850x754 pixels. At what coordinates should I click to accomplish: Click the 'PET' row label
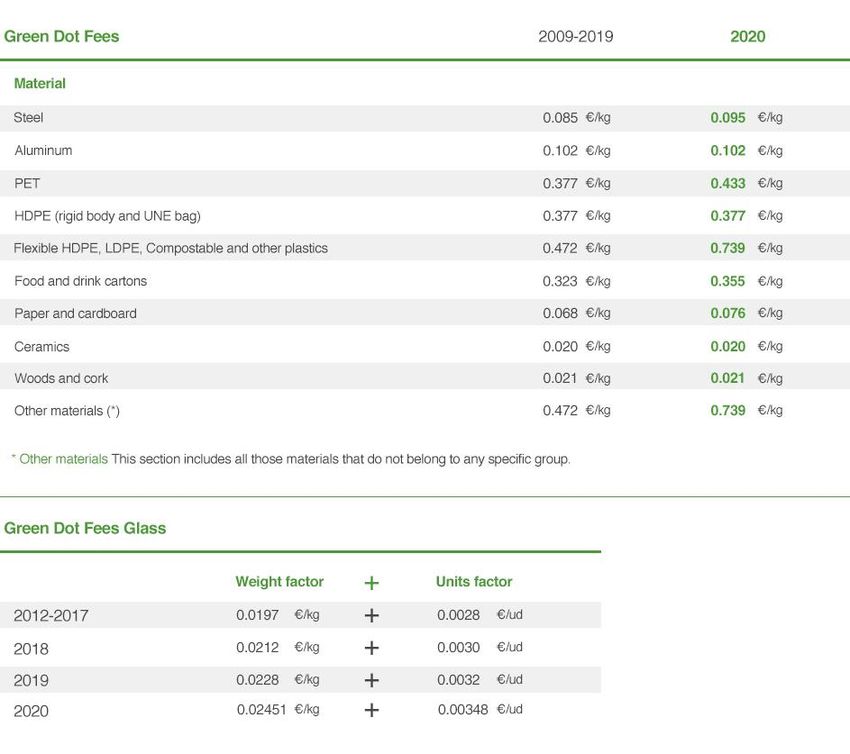(27, 183)
